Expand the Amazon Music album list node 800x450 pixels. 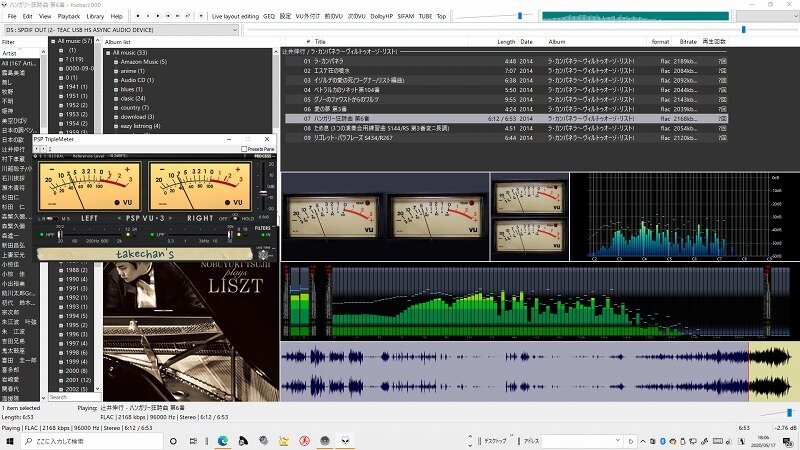point(116,62)
